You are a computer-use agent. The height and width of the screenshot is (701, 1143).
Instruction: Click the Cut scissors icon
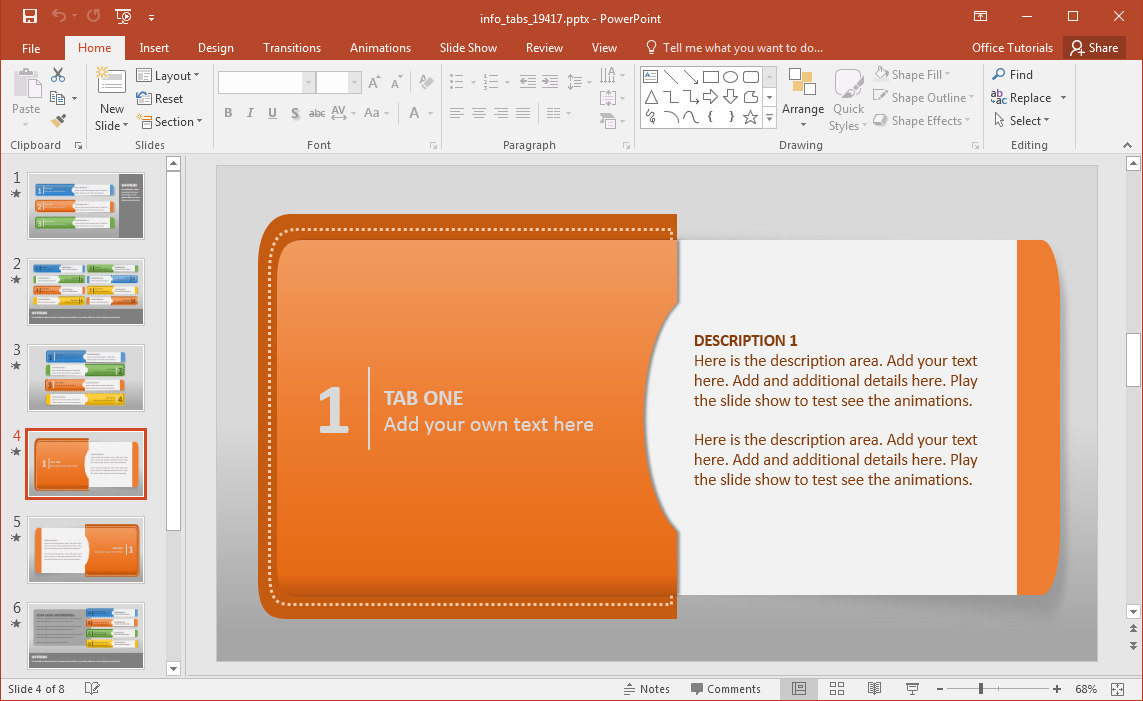pyautogui.click(x=58, y=75)
